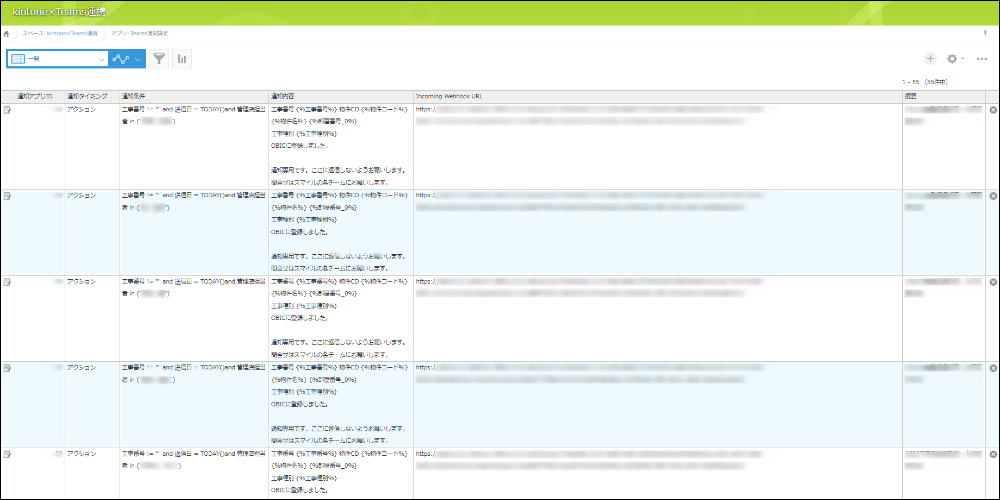Viewport: 1000px width, 500px height.
Task: Delete the third record with X icon
Action: click(993, 282)
